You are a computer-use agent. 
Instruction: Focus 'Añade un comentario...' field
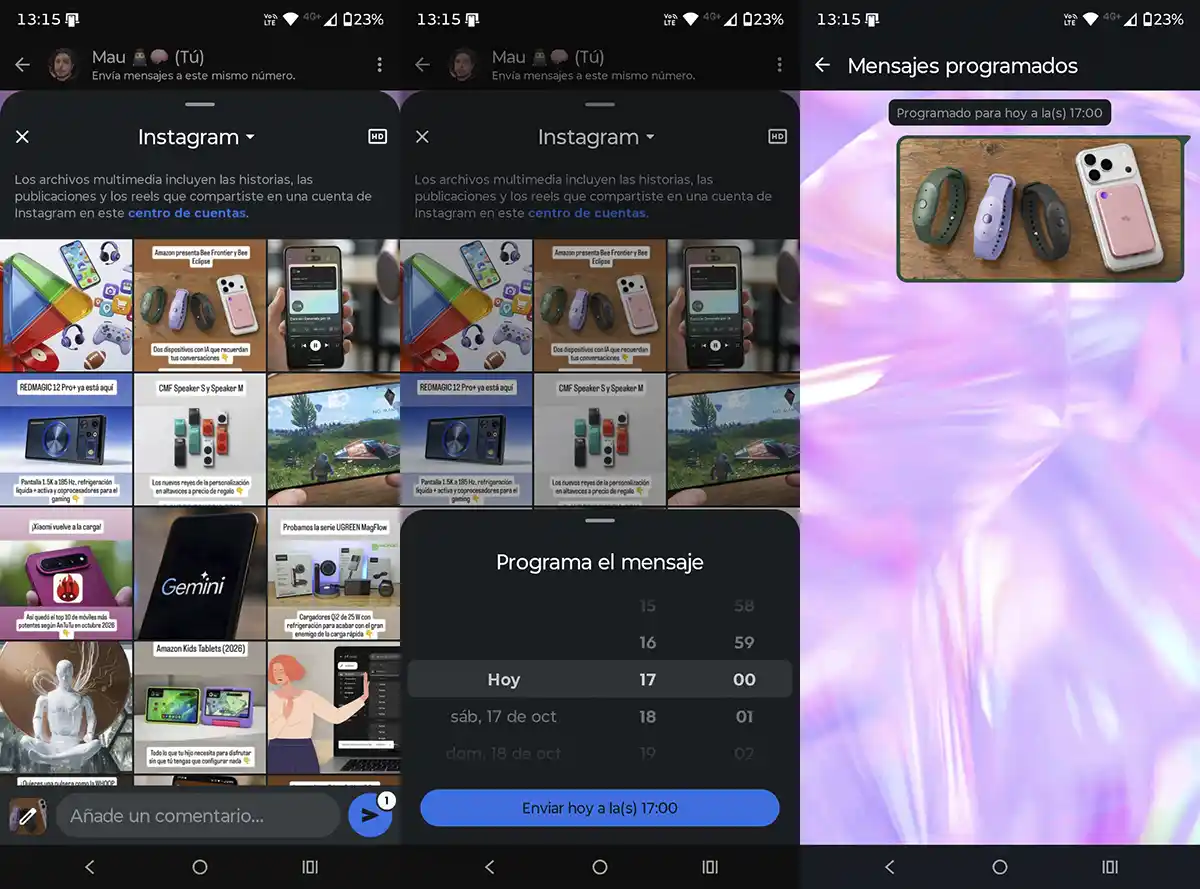tap(198, 816)
